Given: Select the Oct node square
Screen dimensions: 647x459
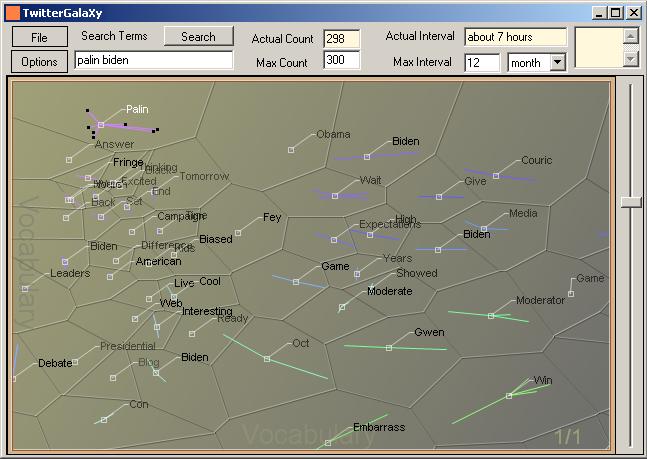Looking at the screenshot, I should pos(267,359).
